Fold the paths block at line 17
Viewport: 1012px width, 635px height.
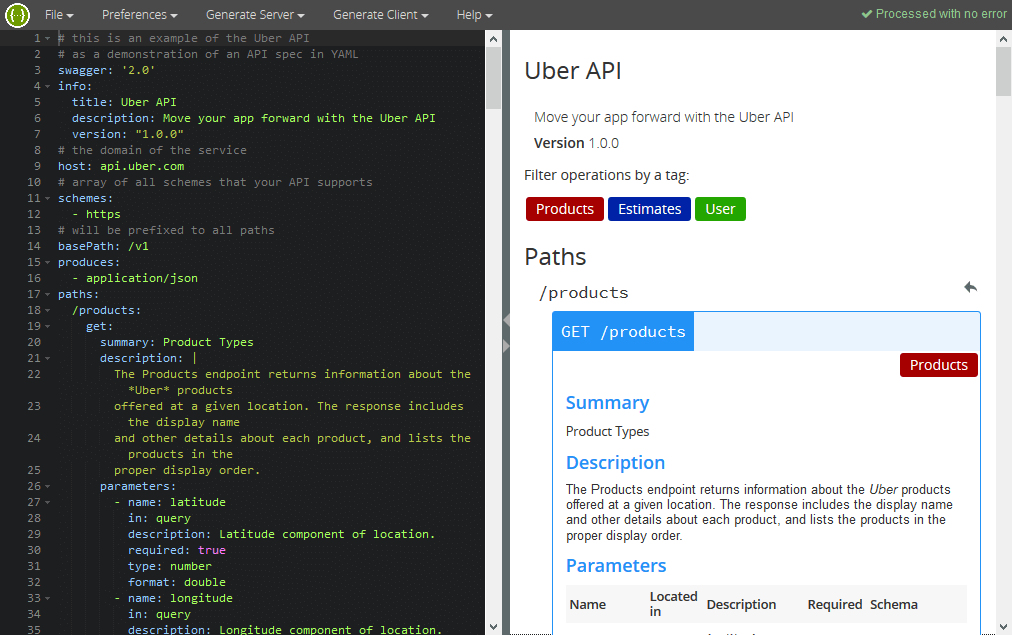pos(48,295)
